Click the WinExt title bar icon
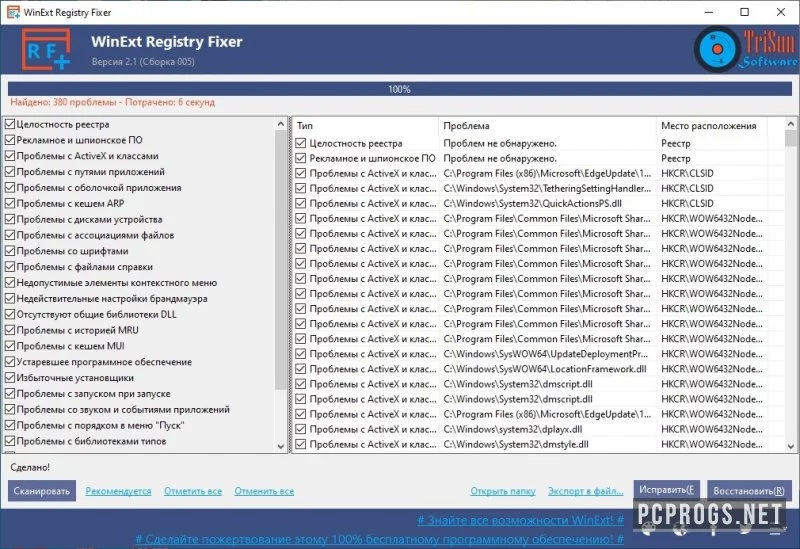This screenshot has height=549, width=800. point(13,12)
